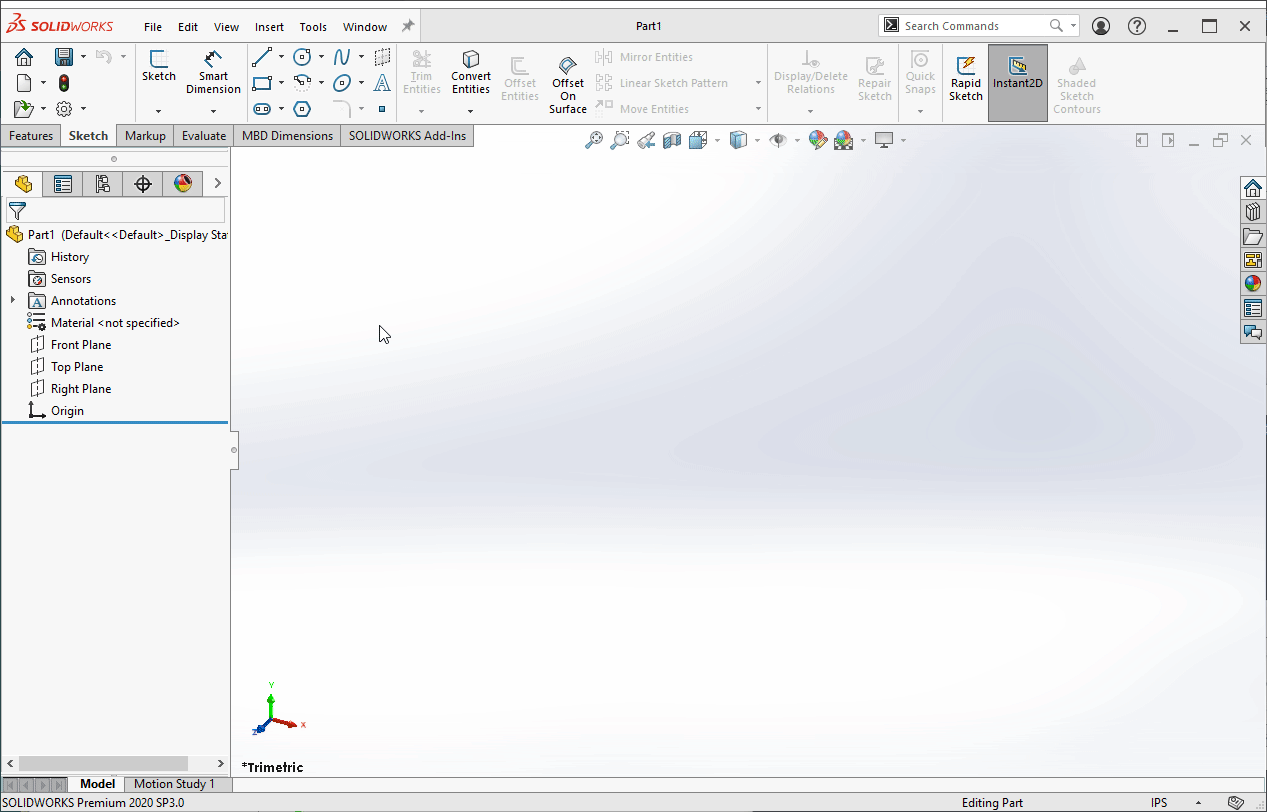Switch to the MBD Dimensions tab
Screen dimensions: 1267x812
pos(287,136)
